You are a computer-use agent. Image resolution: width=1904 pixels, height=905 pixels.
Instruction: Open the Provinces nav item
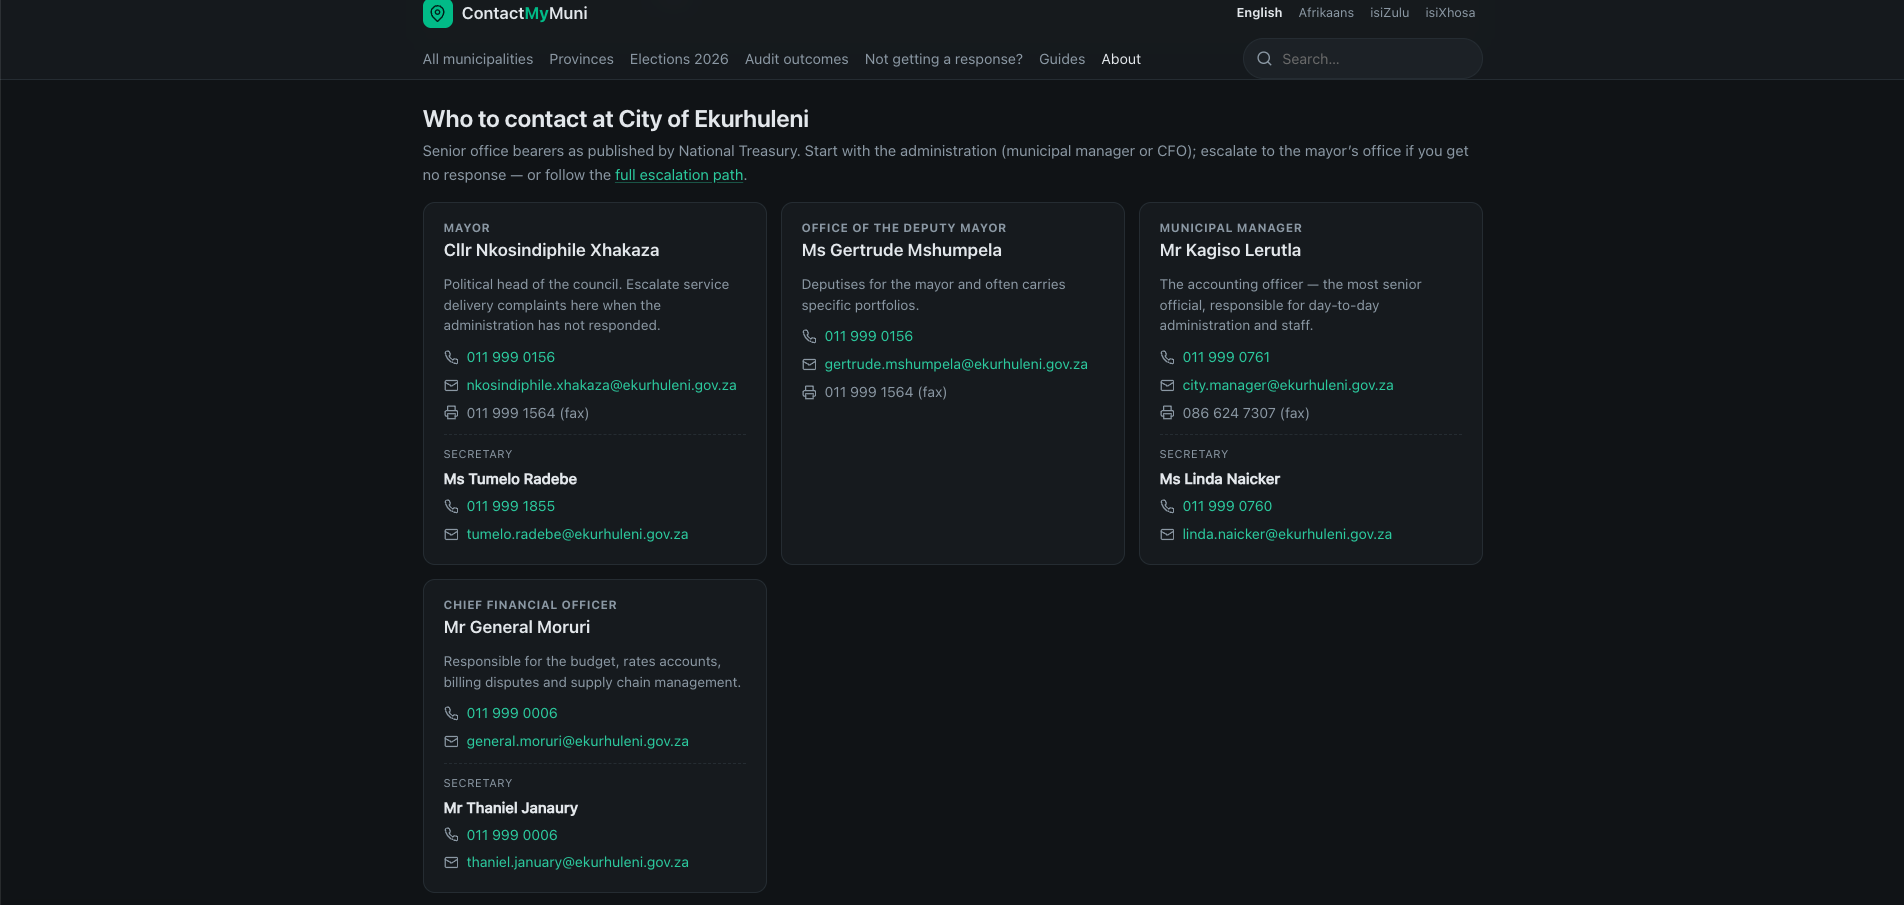click(x=581, y=59)
